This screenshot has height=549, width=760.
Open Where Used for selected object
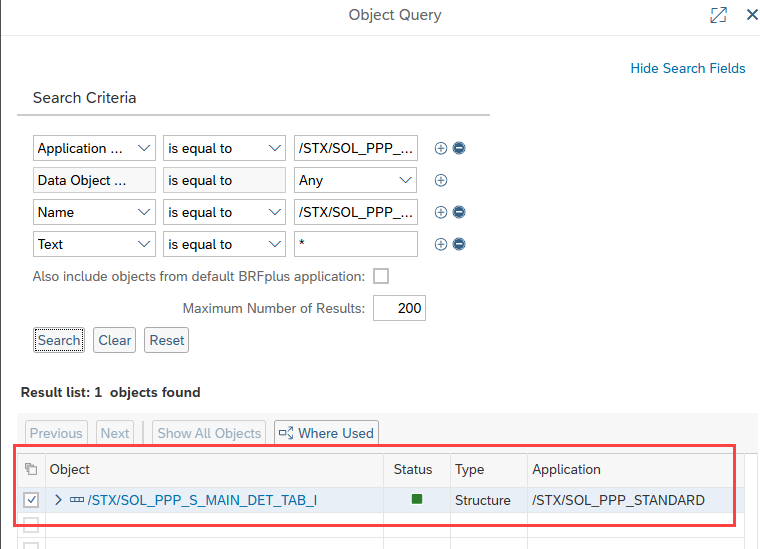pyautogui.click(x=326, y=433)
